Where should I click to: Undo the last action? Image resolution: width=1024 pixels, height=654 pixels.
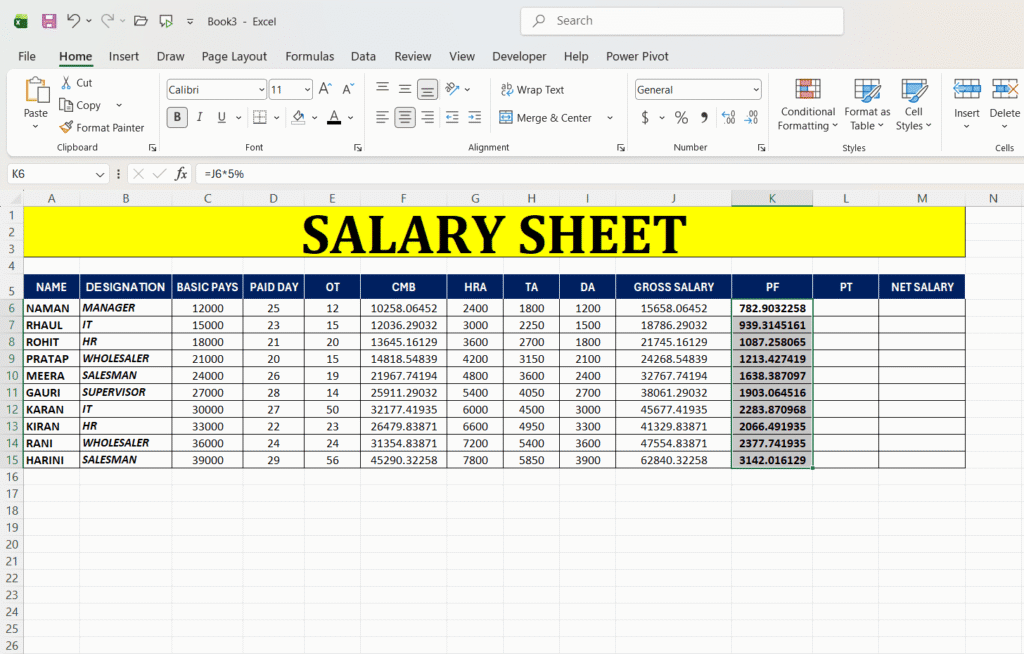pyautogui.click(x=73, y=21)
